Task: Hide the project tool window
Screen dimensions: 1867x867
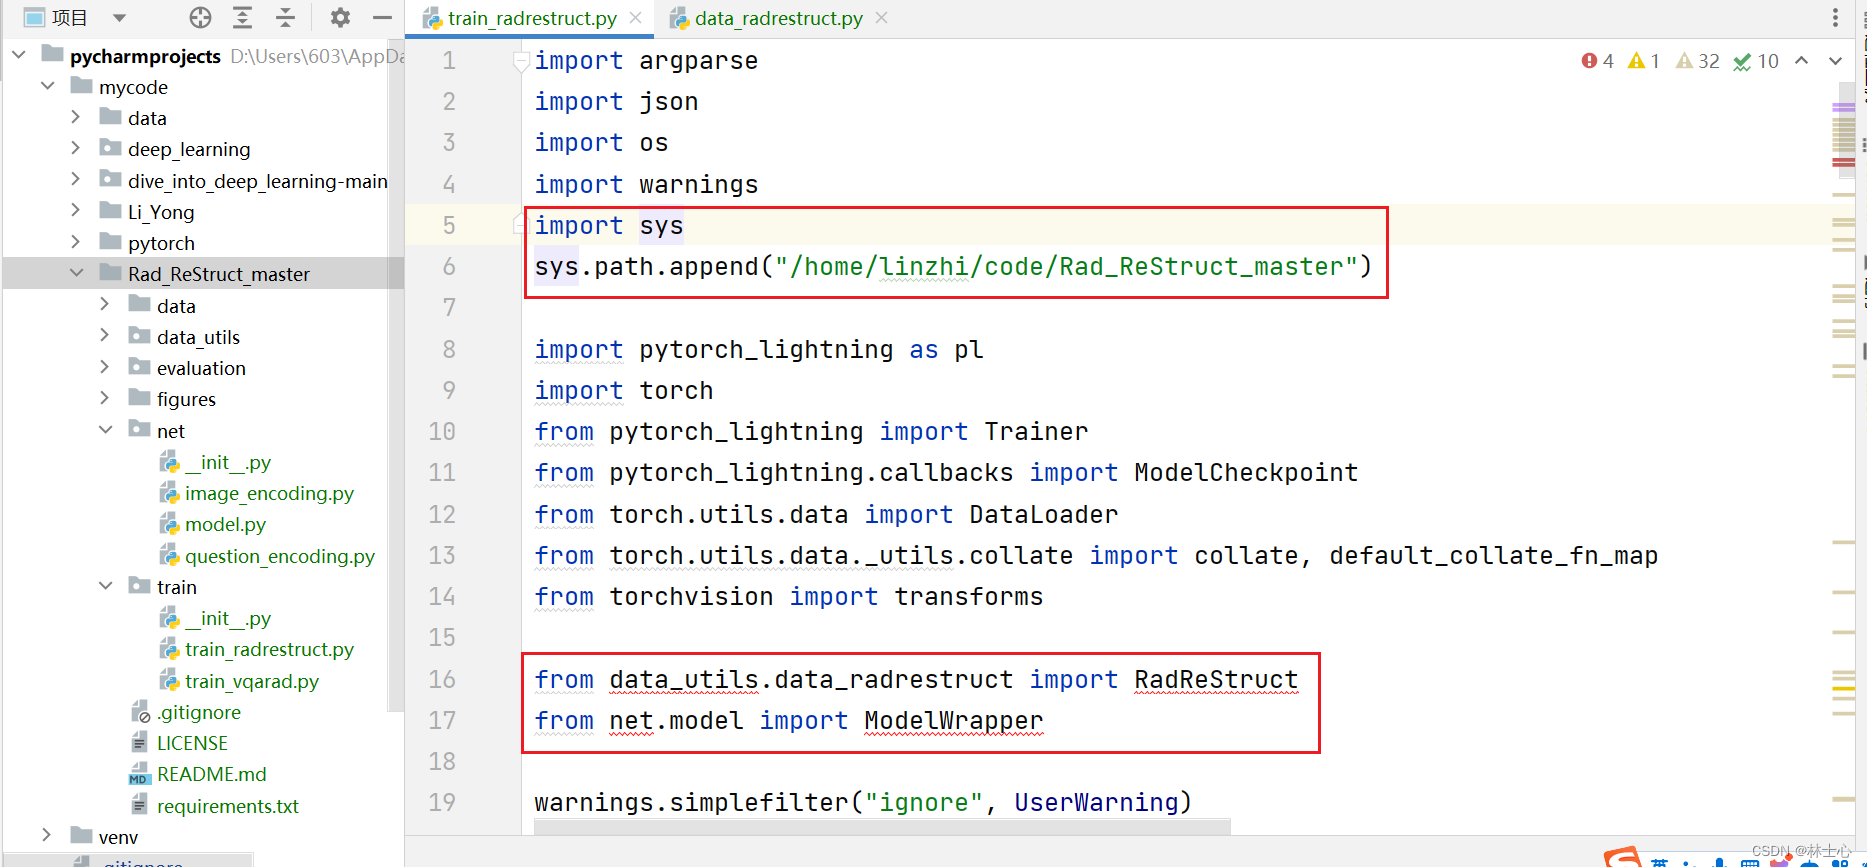Action: click(x=382, y=17)
